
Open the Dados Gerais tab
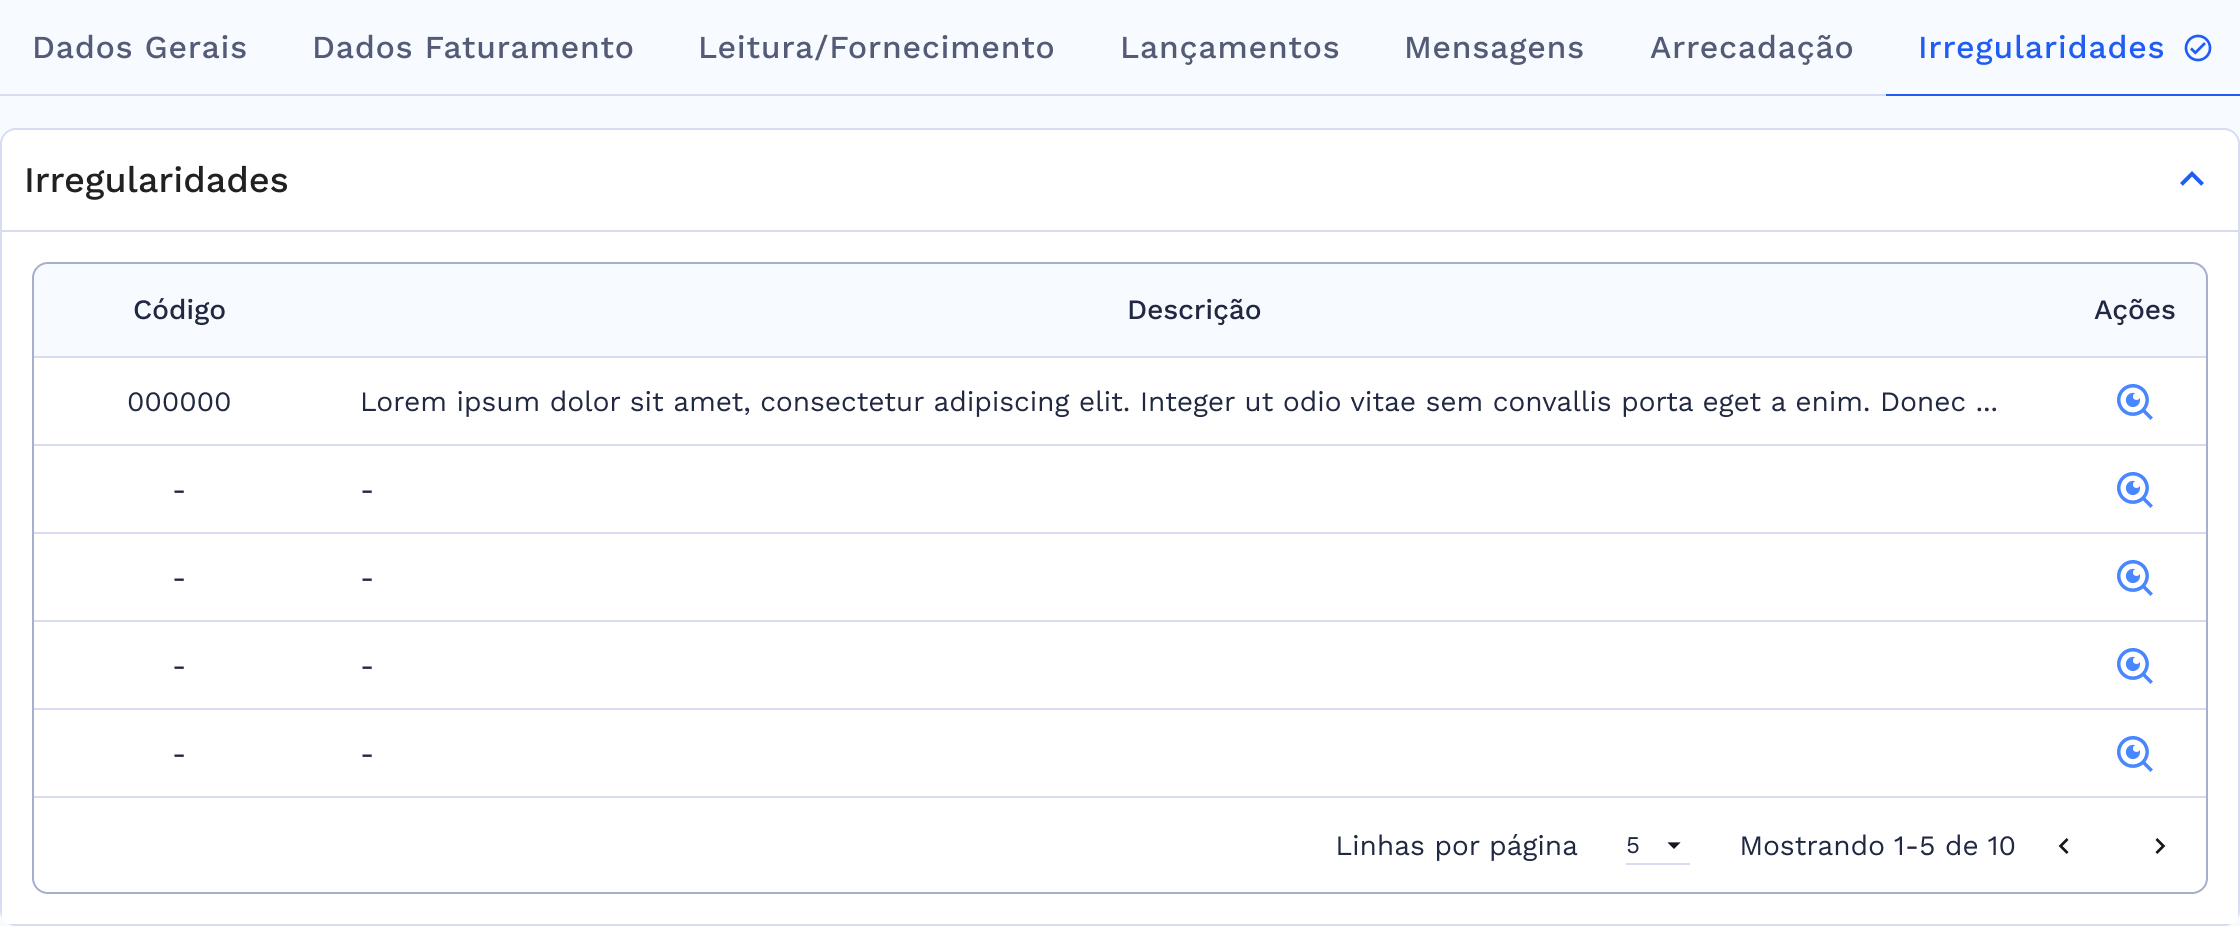point(139,48)
